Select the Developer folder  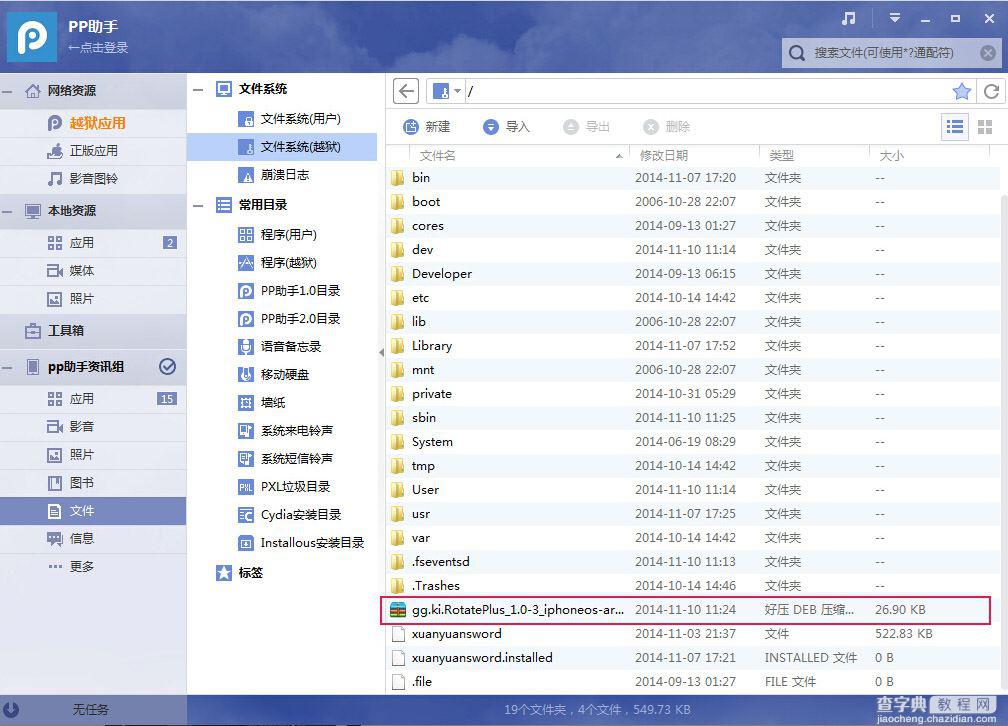[x=693, y=274]
